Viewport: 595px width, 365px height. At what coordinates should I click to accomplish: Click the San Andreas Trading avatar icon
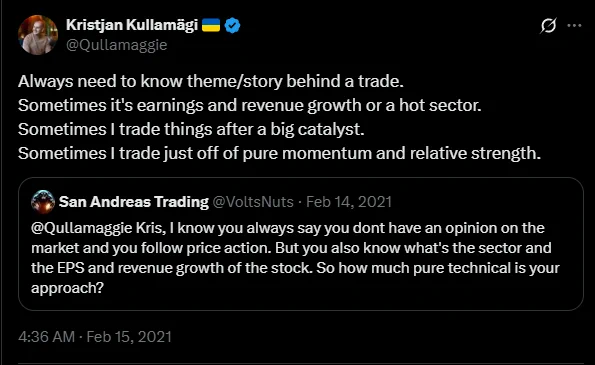pos(43,201)
